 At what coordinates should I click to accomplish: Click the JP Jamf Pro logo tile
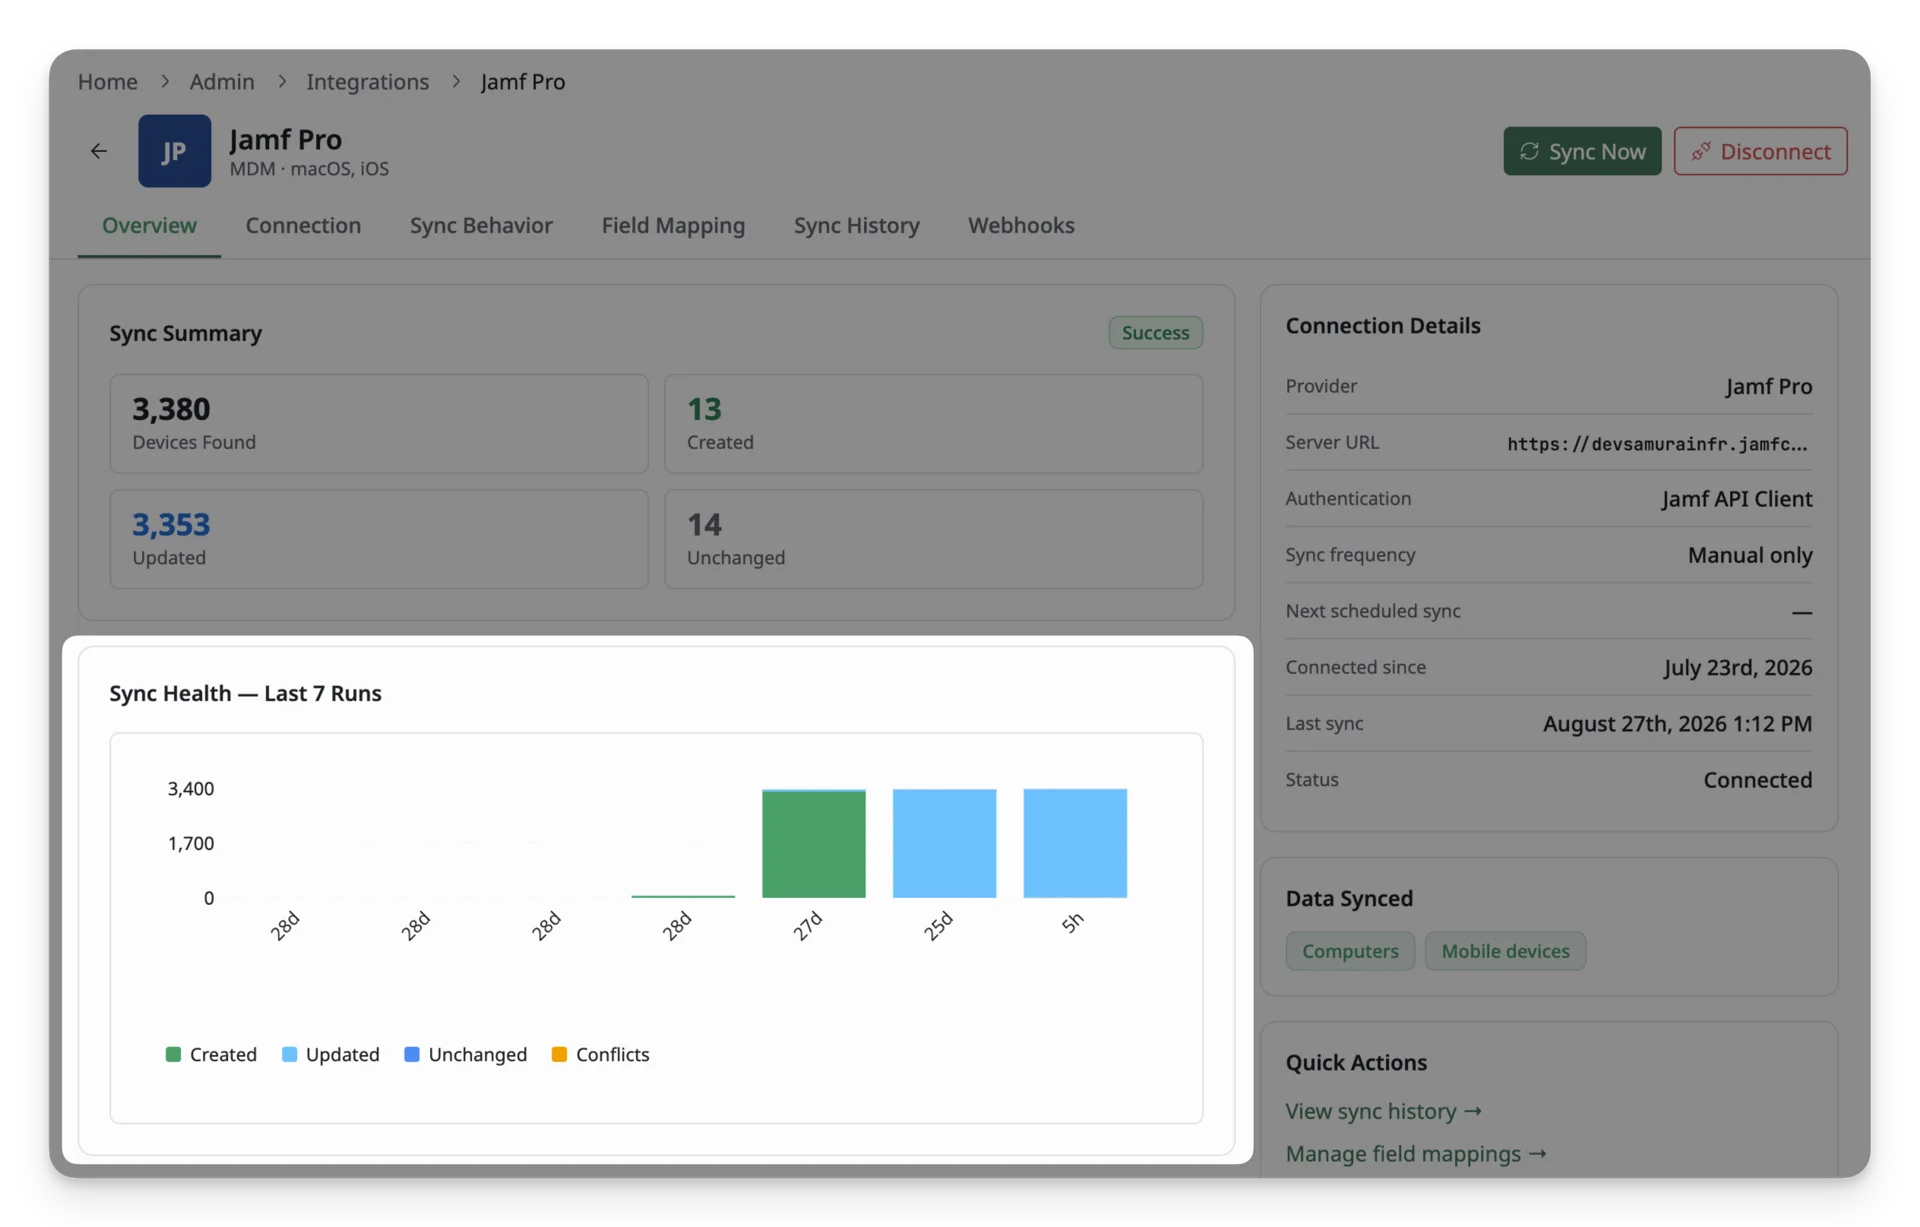[174, 151]
